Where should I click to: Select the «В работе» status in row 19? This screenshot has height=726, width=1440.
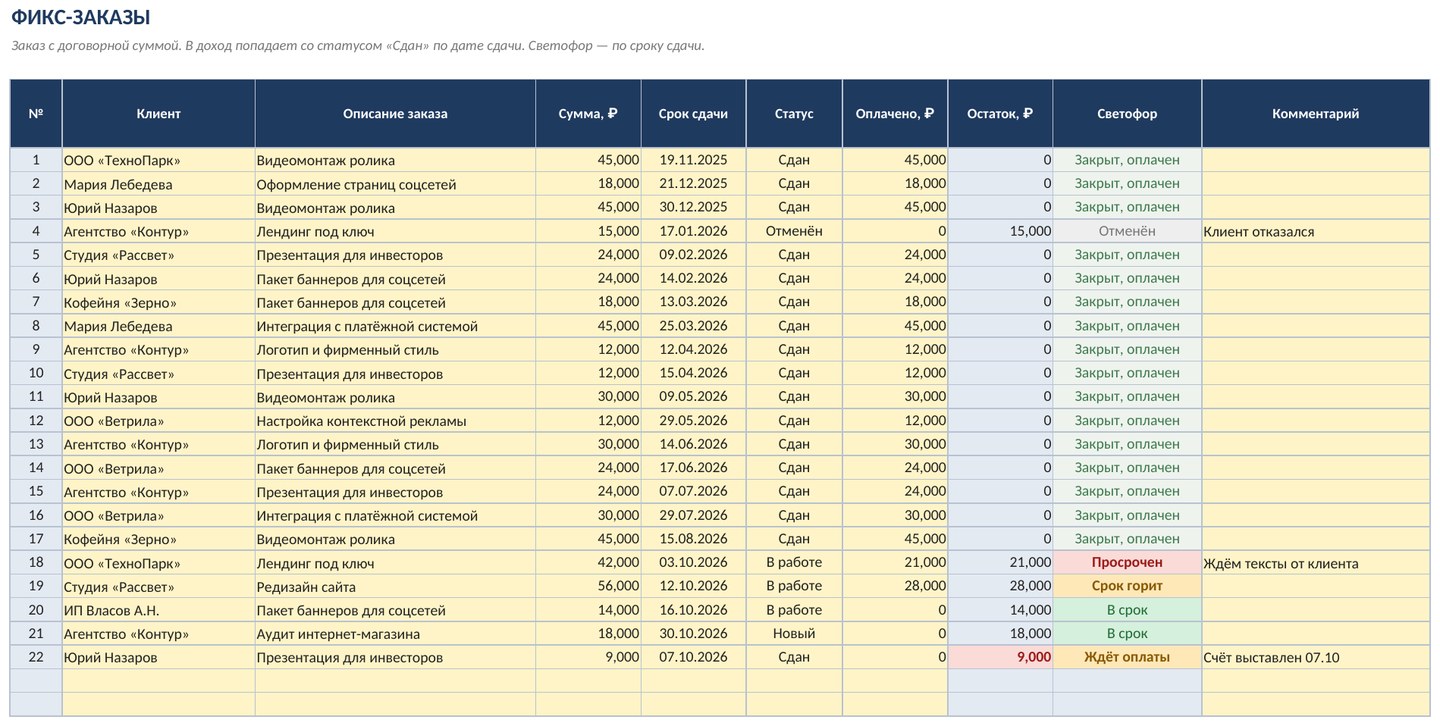pyautogui.click(x=794, y=586)
